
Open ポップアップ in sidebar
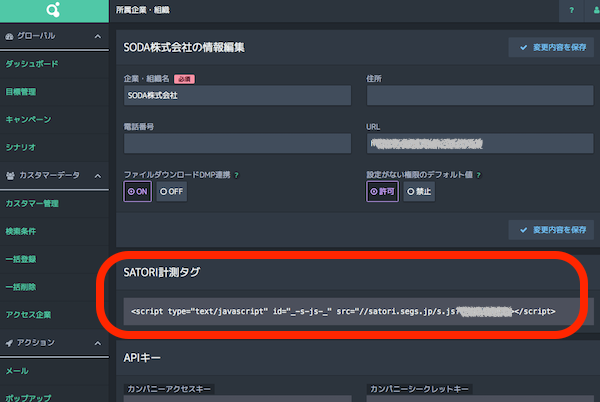point(28,398)
